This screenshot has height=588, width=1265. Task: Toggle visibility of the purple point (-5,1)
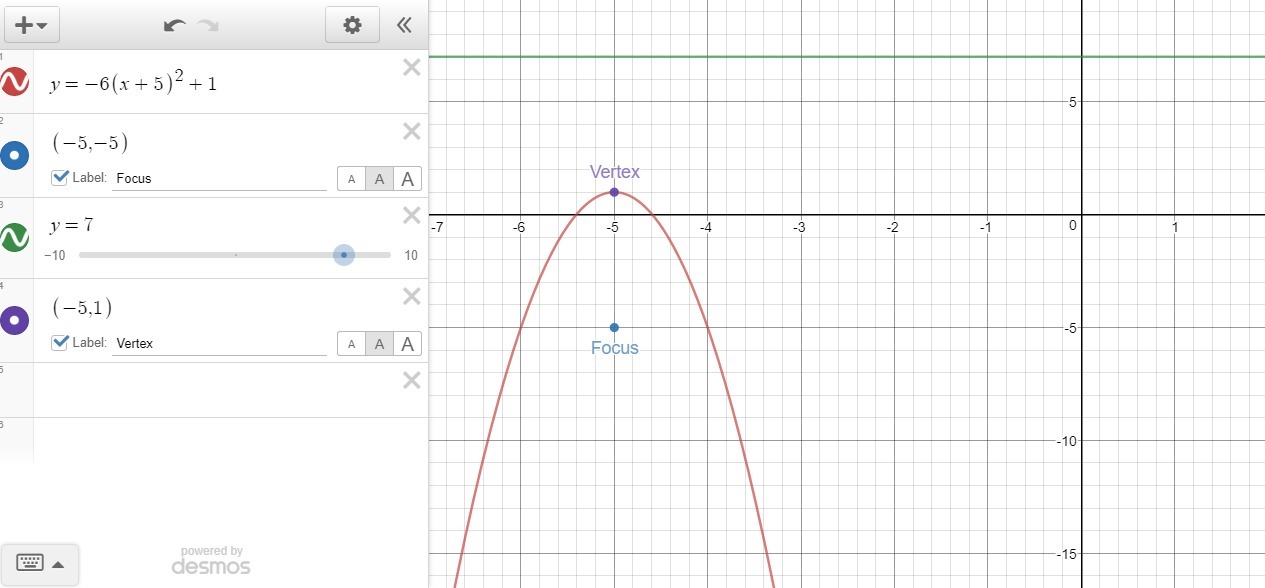coord(15,321)
